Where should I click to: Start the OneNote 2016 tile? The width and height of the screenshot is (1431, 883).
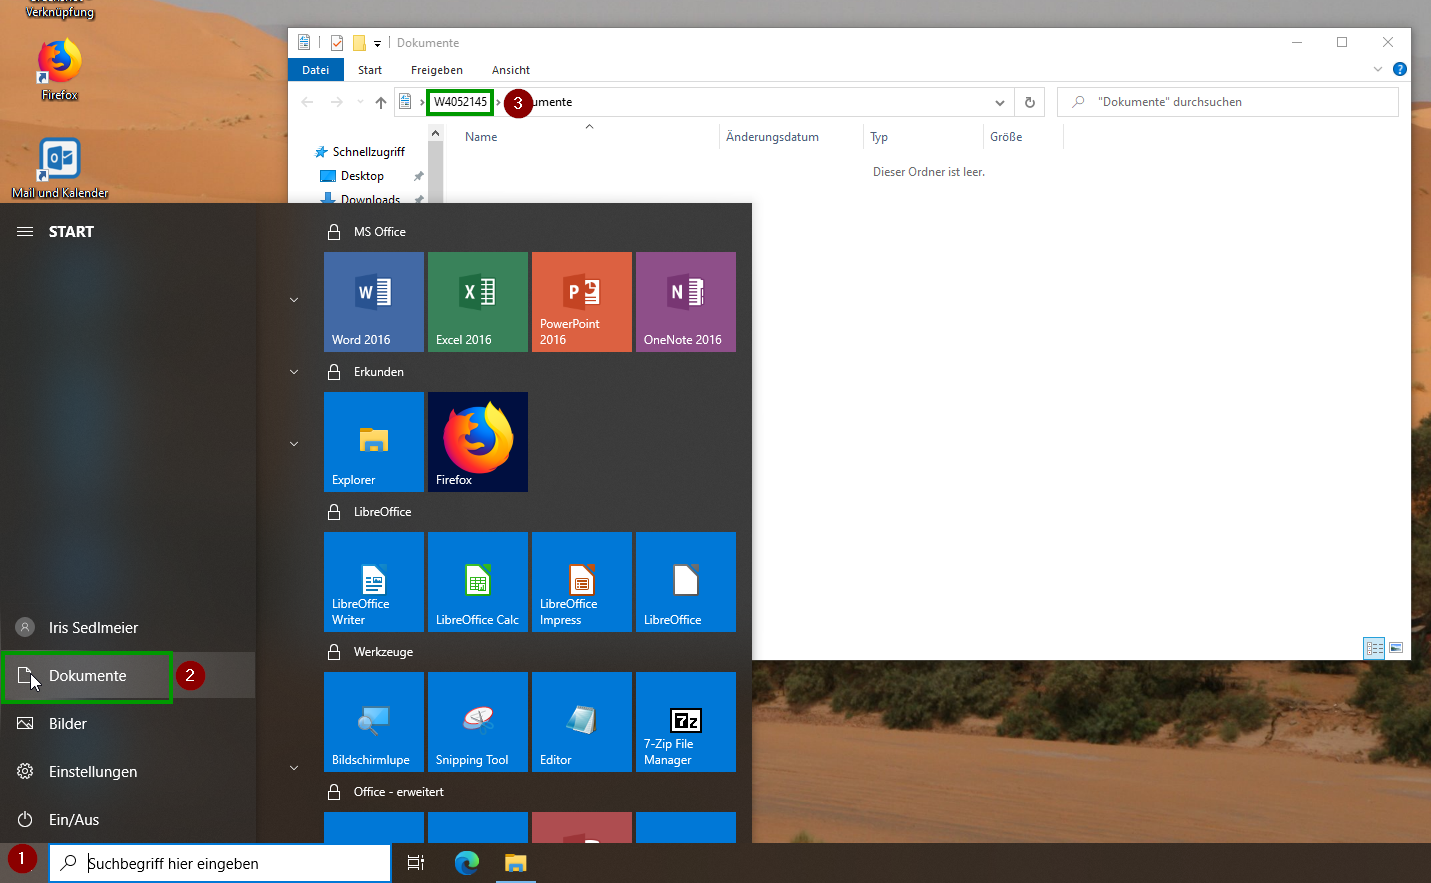(686, 302)
